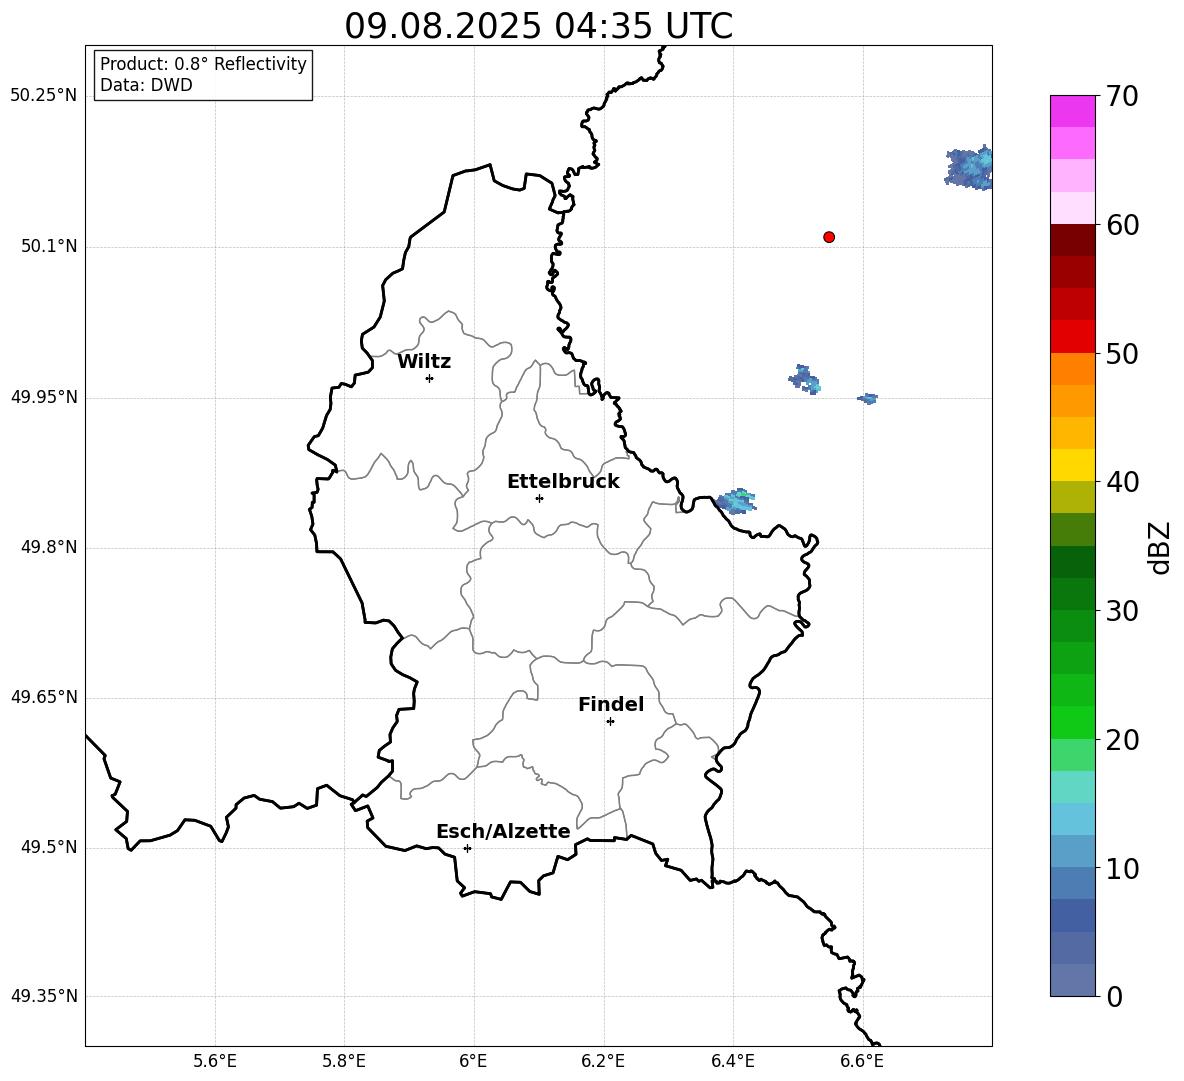Click the 'Data: DWD' text
Viewport: 1184px width, 1081px height.
(146, 85)
